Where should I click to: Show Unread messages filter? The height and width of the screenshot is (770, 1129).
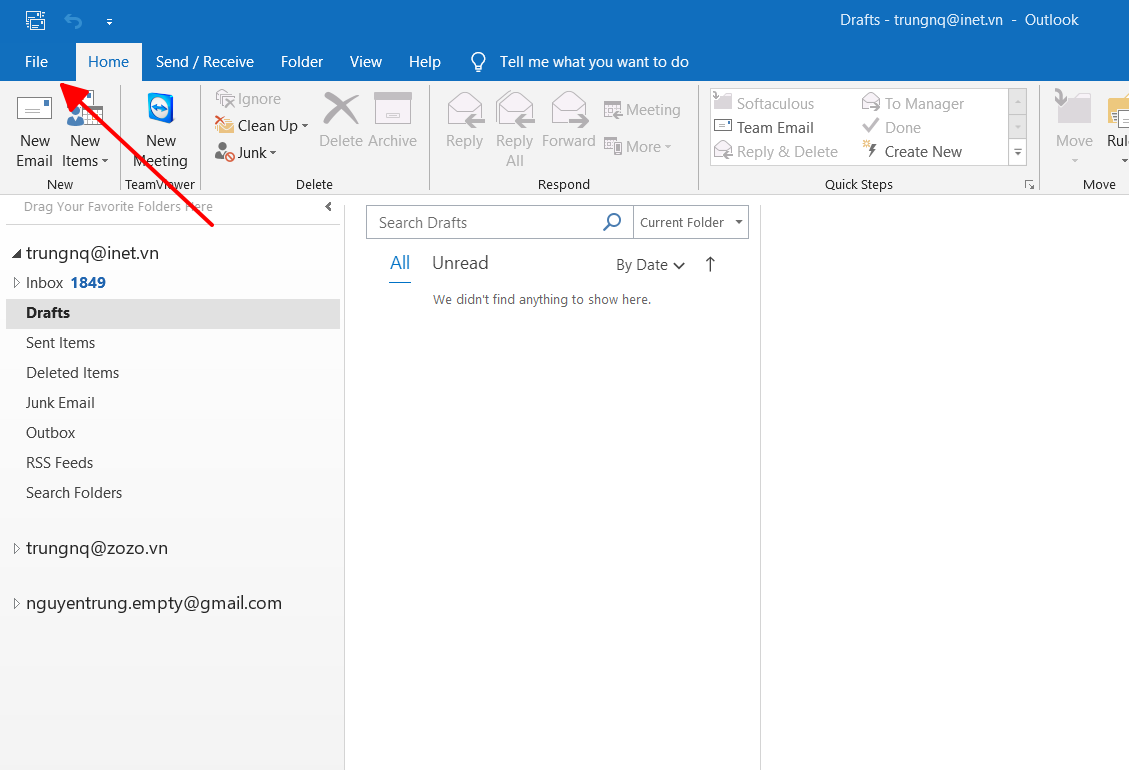click(460, 264)
